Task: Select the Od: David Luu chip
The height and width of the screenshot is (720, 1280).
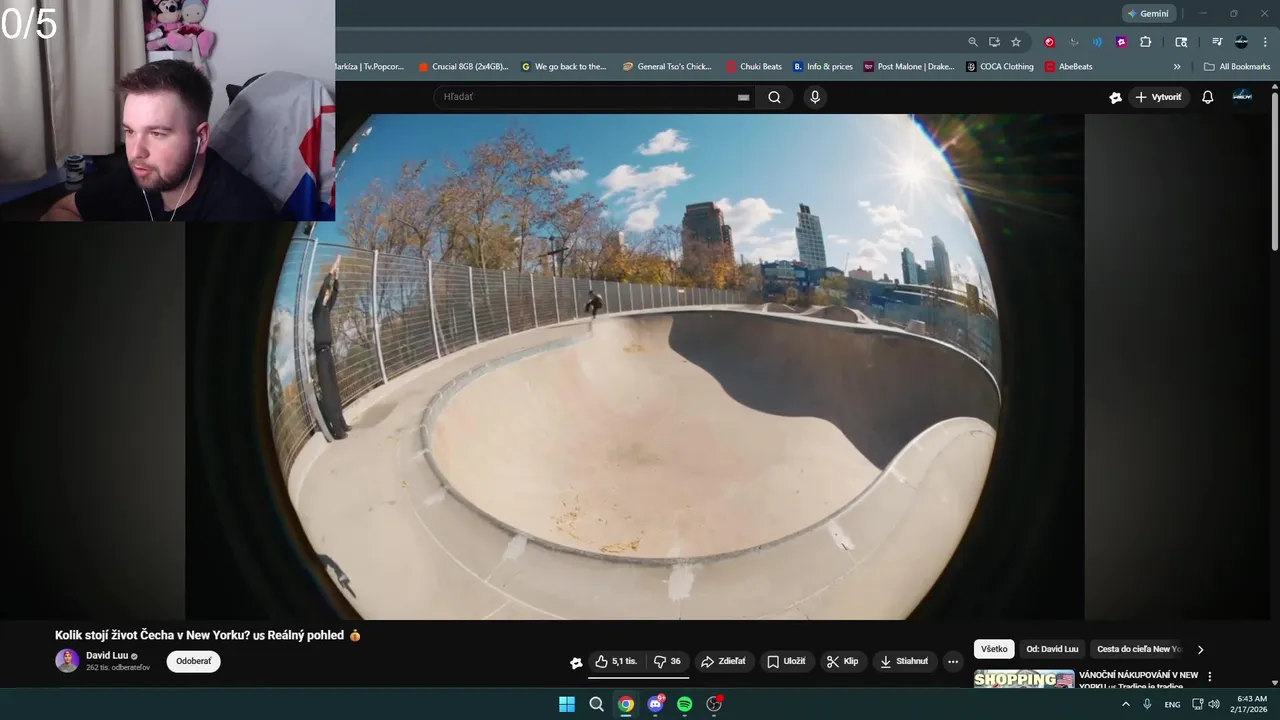Action: tap(1052, 649)
